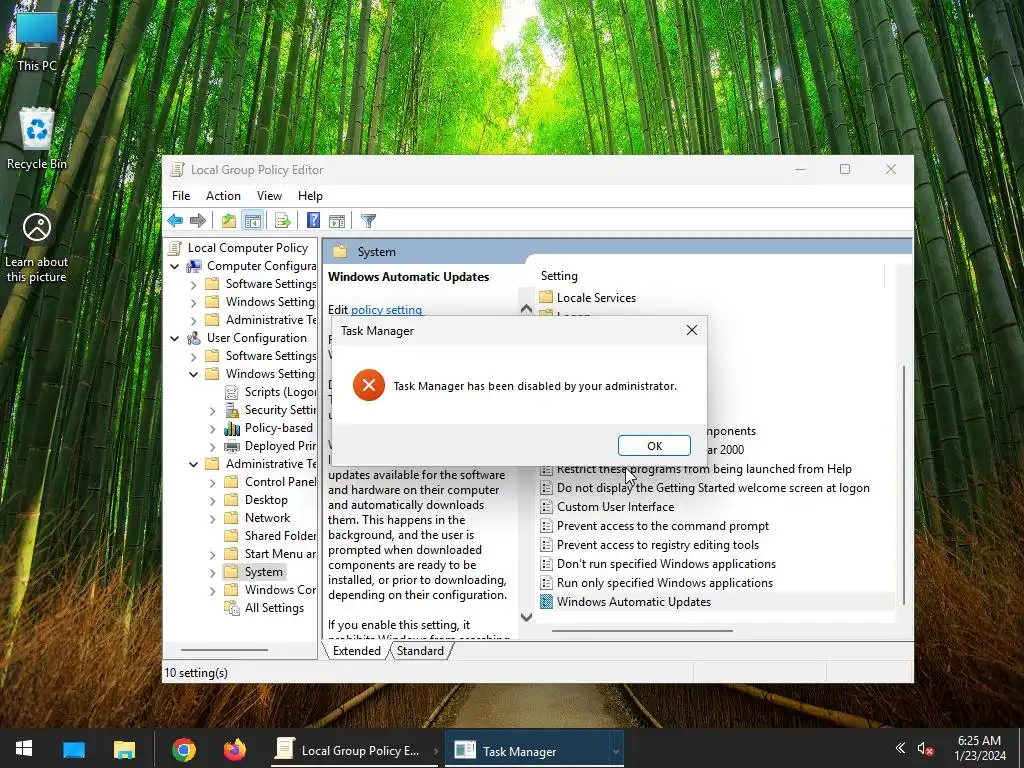Open the Help menu
1024x768 pixels.
coord(310,196)
